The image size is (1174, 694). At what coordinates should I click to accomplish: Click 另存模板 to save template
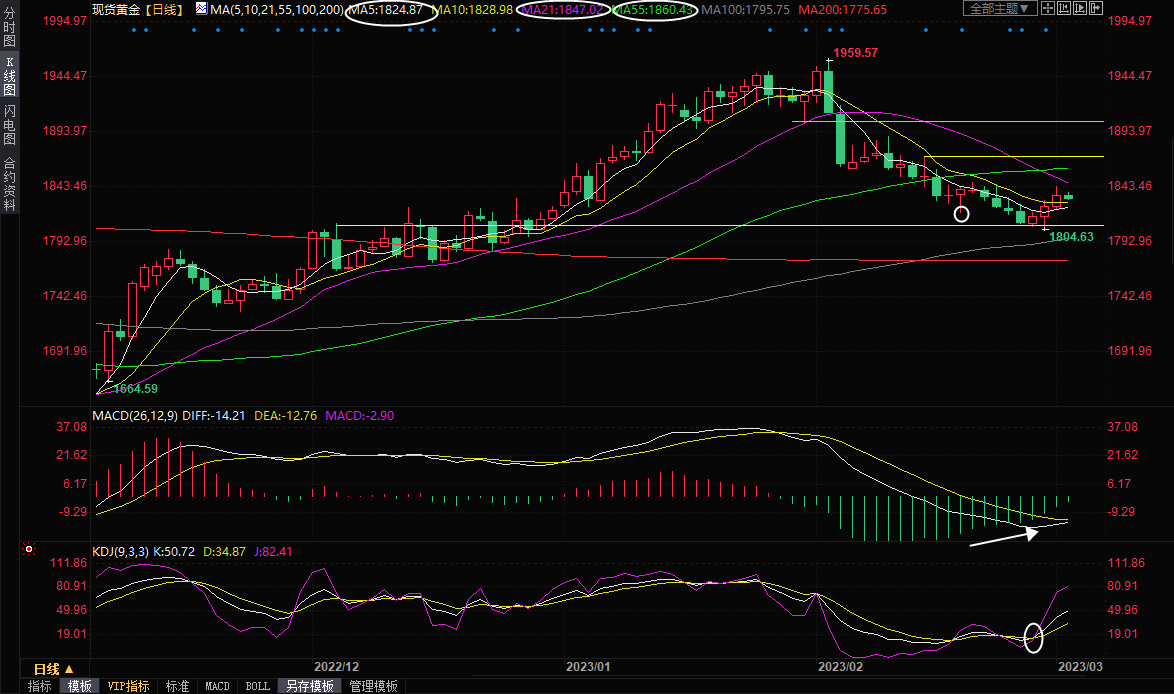pos(309,686)
